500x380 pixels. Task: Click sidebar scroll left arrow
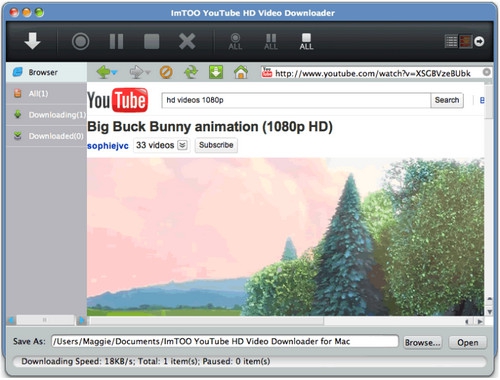tap(11, 320)
